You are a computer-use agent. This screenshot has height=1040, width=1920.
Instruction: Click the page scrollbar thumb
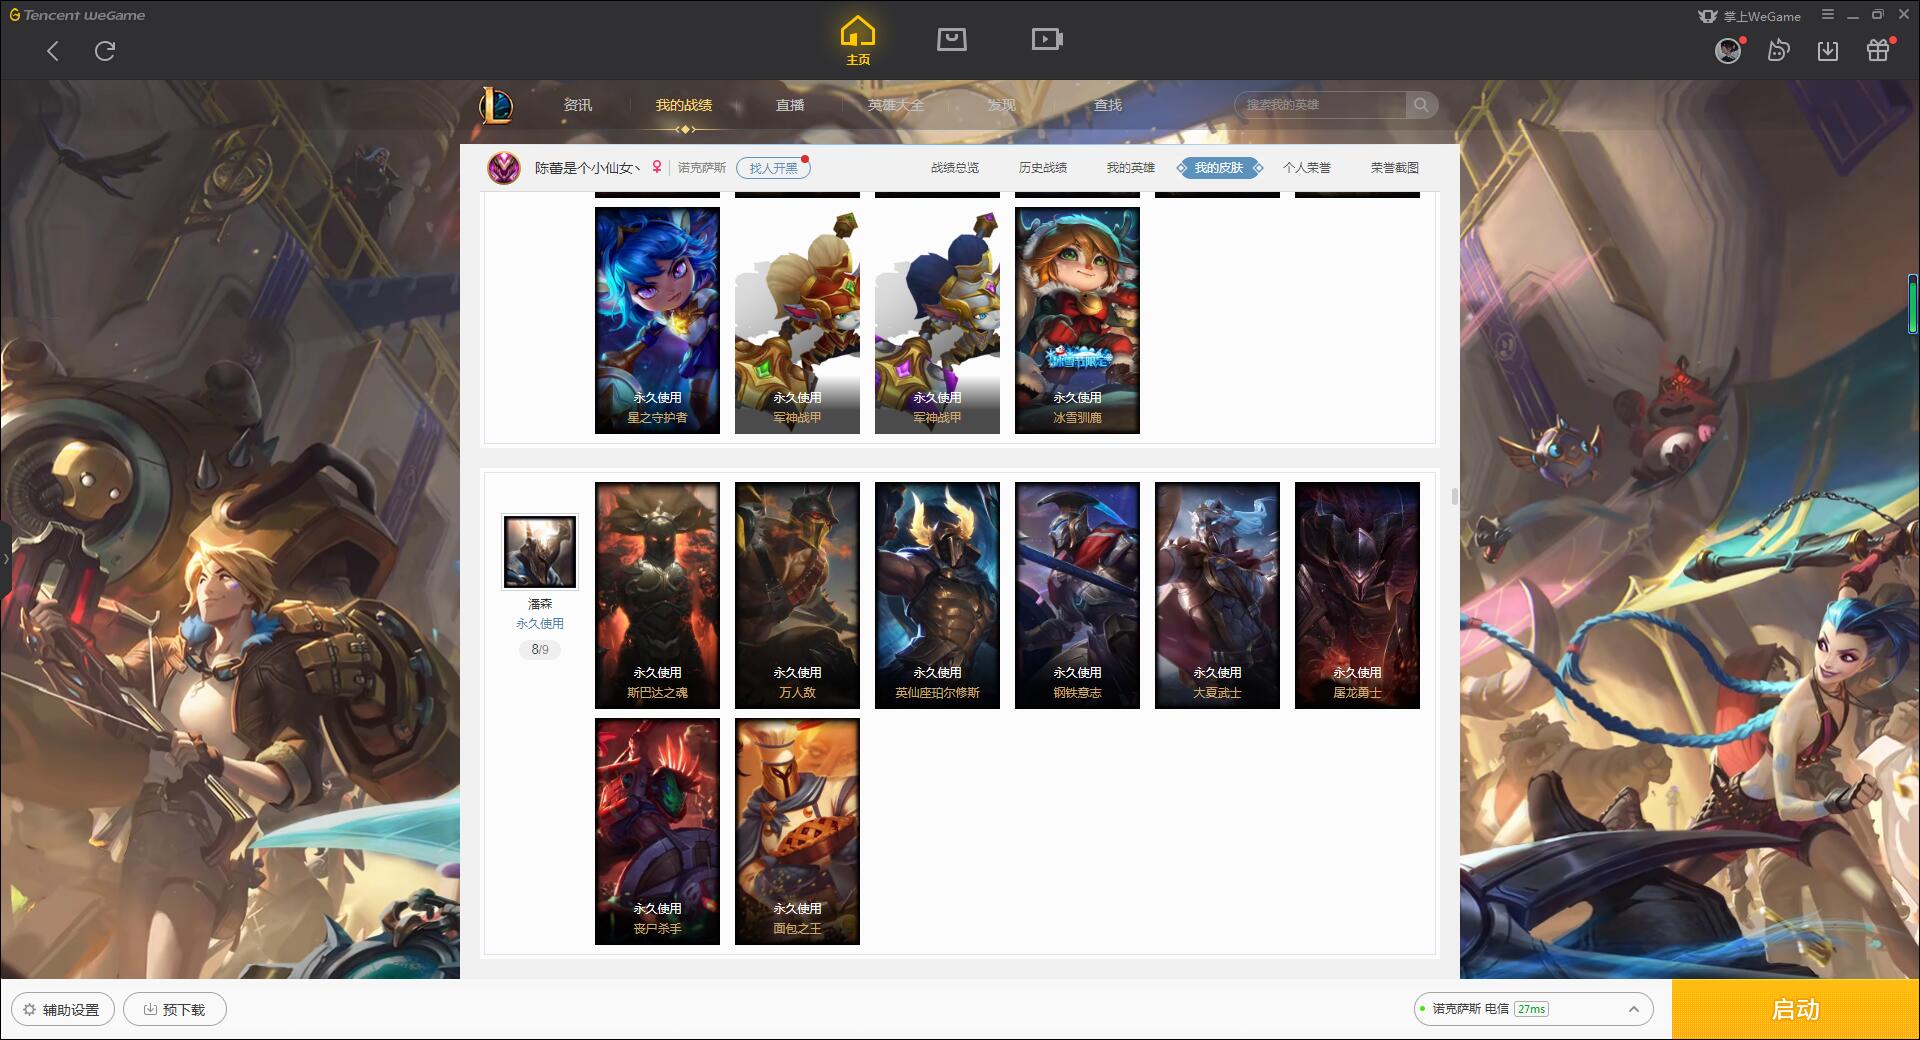pyautogui.click(x=1454, y=496)
